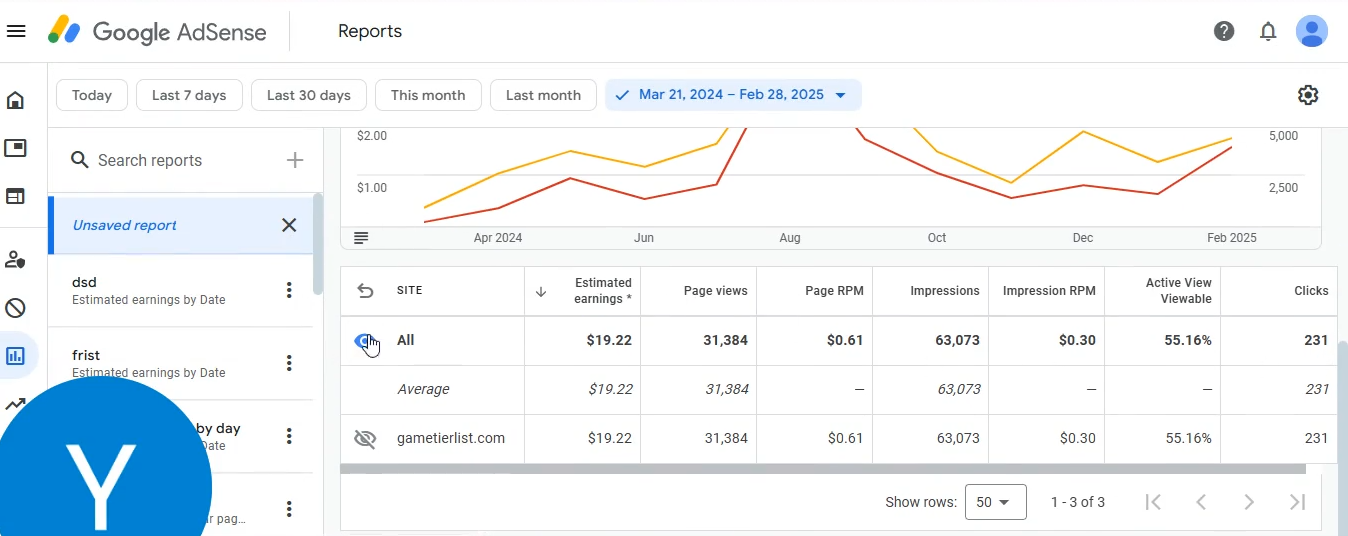Click the Reports page title
1348x536 pixels.
point(370,31)
